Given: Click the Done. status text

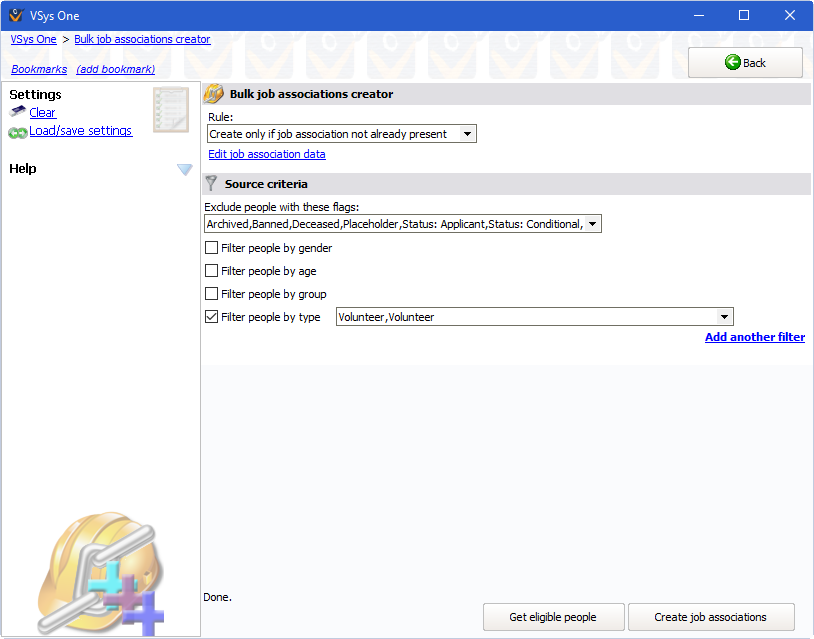Looking at the screenshot, I should pyautogui.click(x=218, y=597).
